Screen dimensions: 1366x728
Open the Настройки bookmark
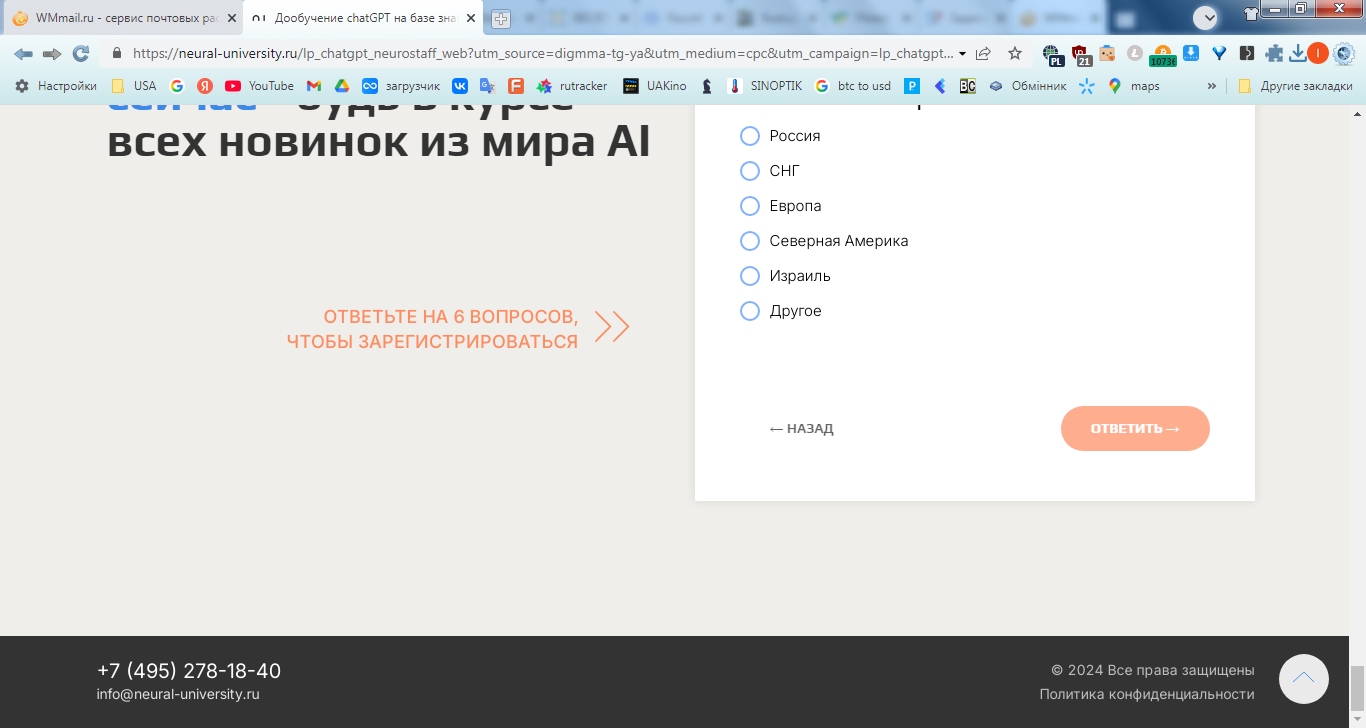click(56, 86)
